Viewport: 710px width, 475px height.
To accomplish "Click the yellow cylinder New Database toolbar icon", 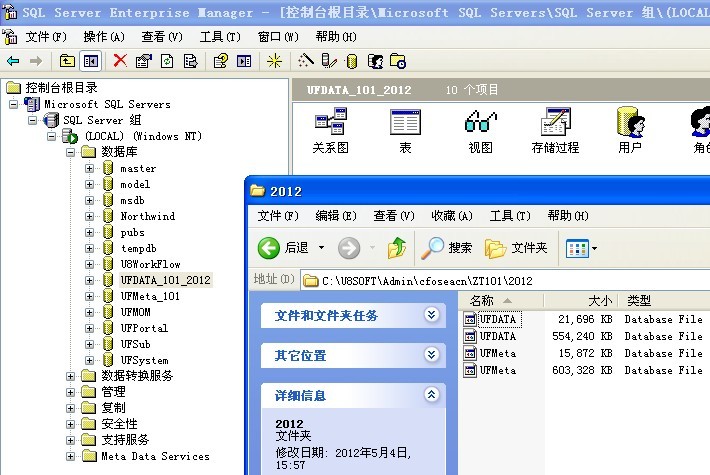I will point(352,61).
